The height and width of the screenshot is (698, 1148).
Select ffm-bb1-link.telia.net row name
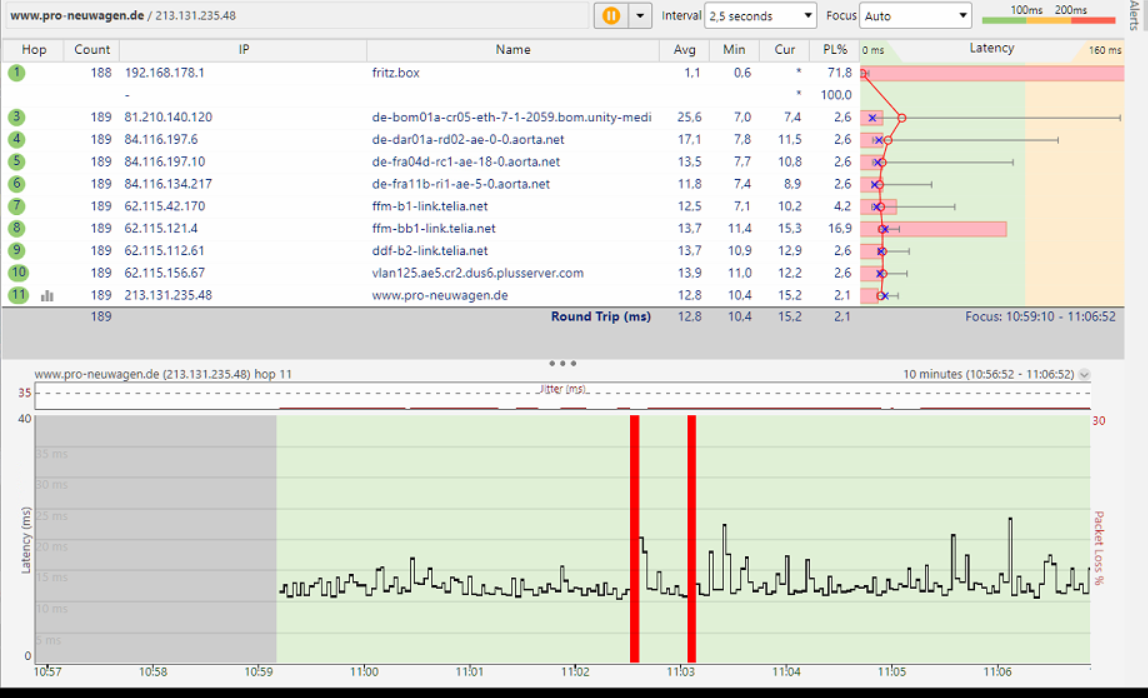click(433, 229)
